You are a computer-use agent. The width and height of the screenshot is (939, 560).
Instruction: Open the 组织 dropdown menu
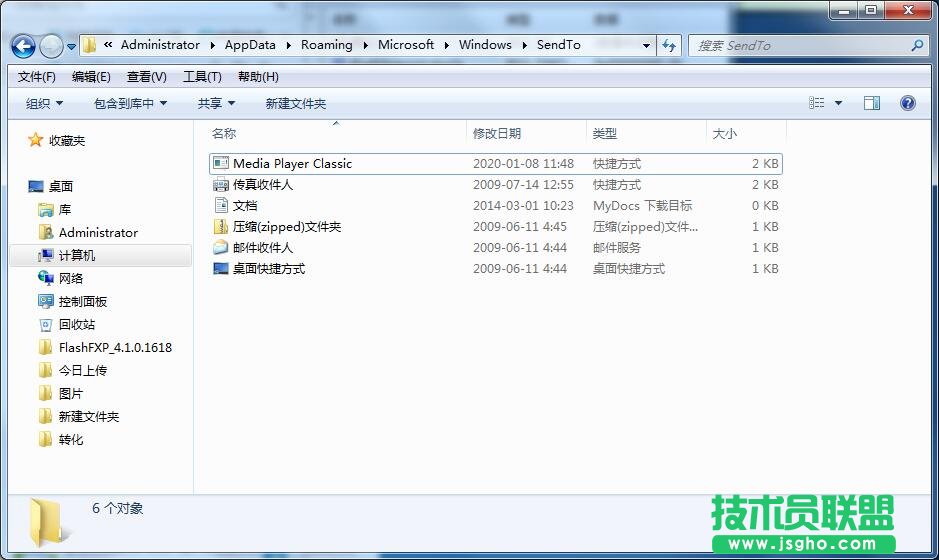(44, 103)
